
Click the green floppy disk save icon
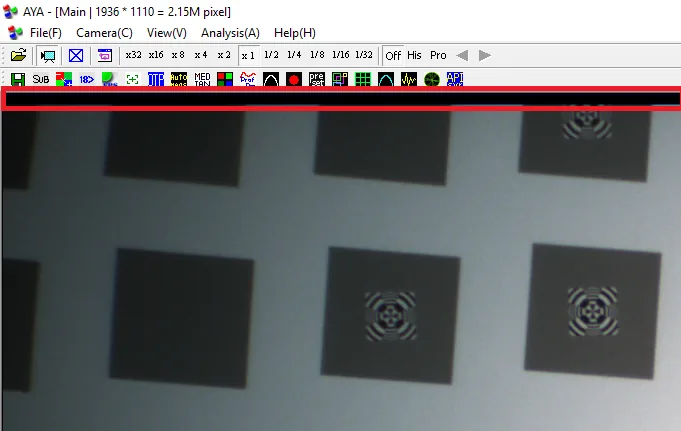(x=18, y=79)
